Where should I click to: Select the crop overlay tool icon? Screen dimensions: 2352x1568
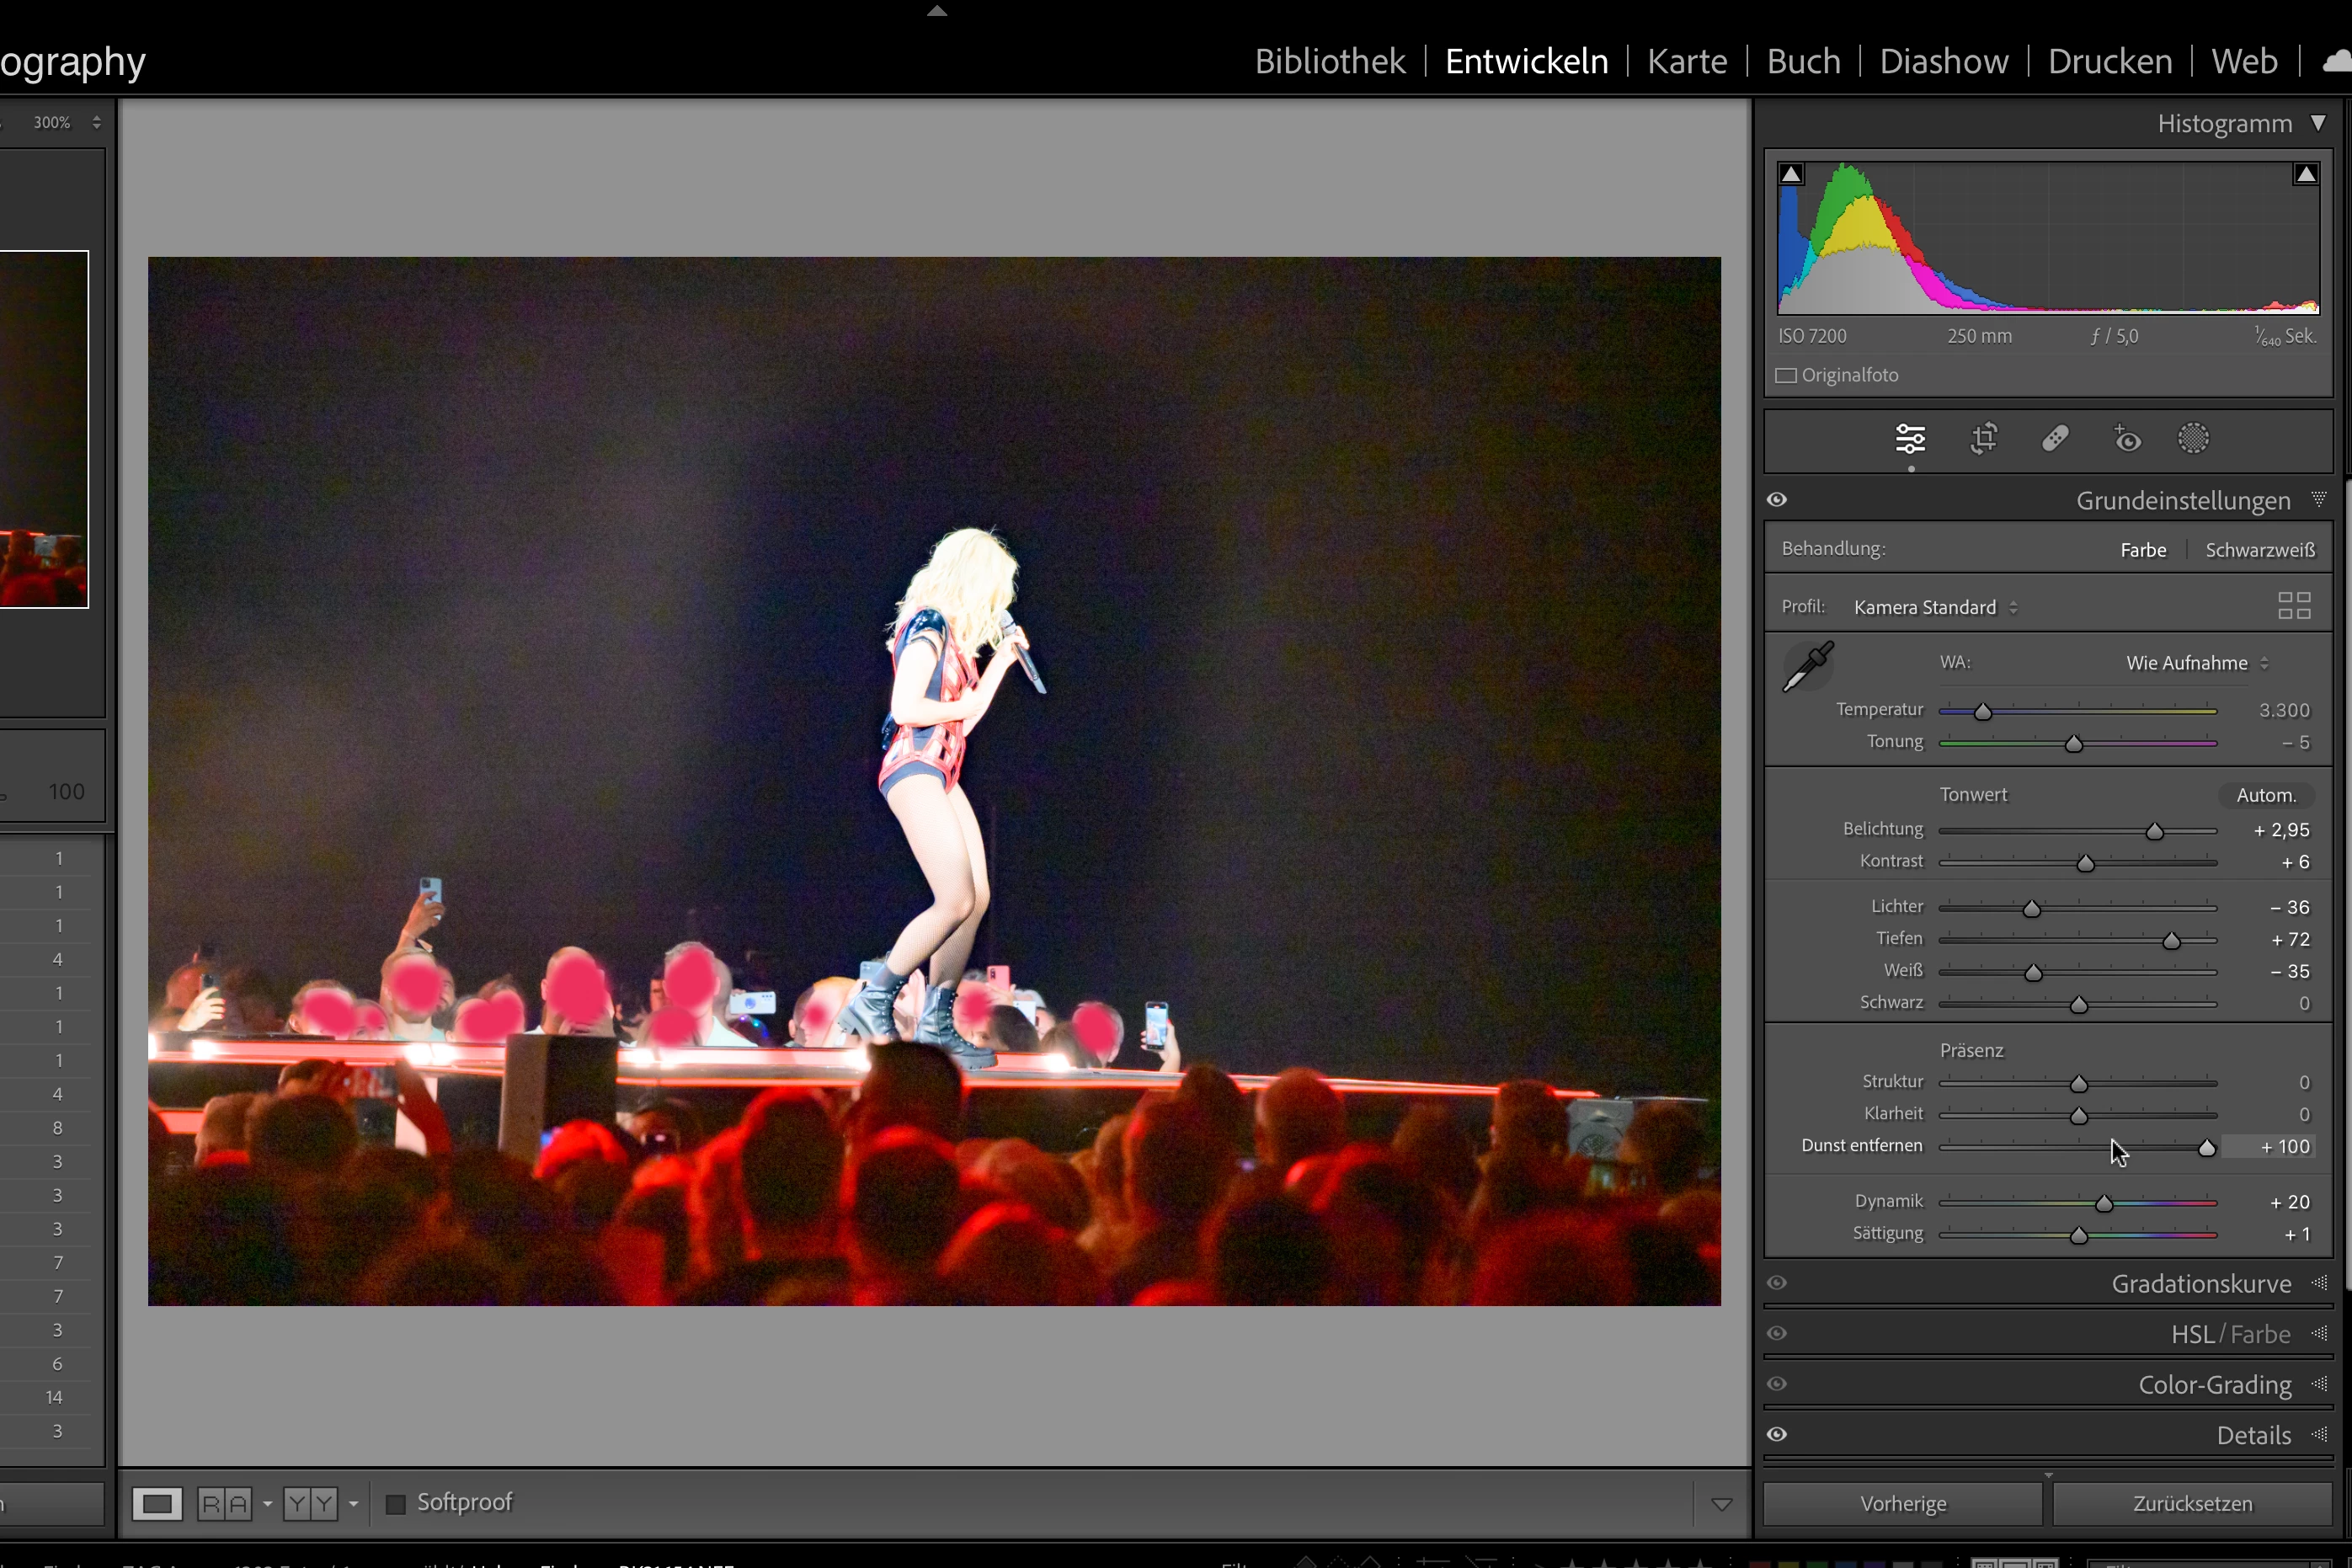(1984, 439)
